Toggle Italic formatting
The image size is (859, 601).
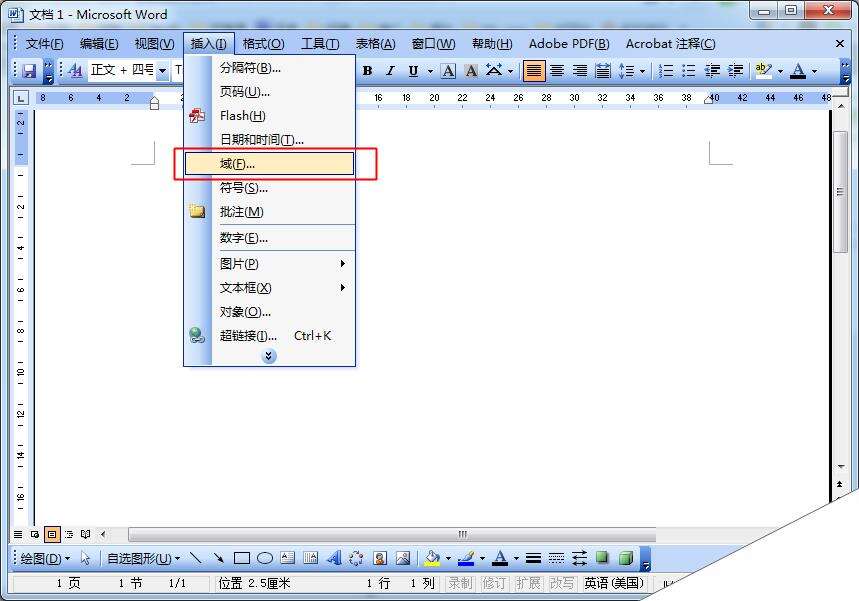coord(390,71)
